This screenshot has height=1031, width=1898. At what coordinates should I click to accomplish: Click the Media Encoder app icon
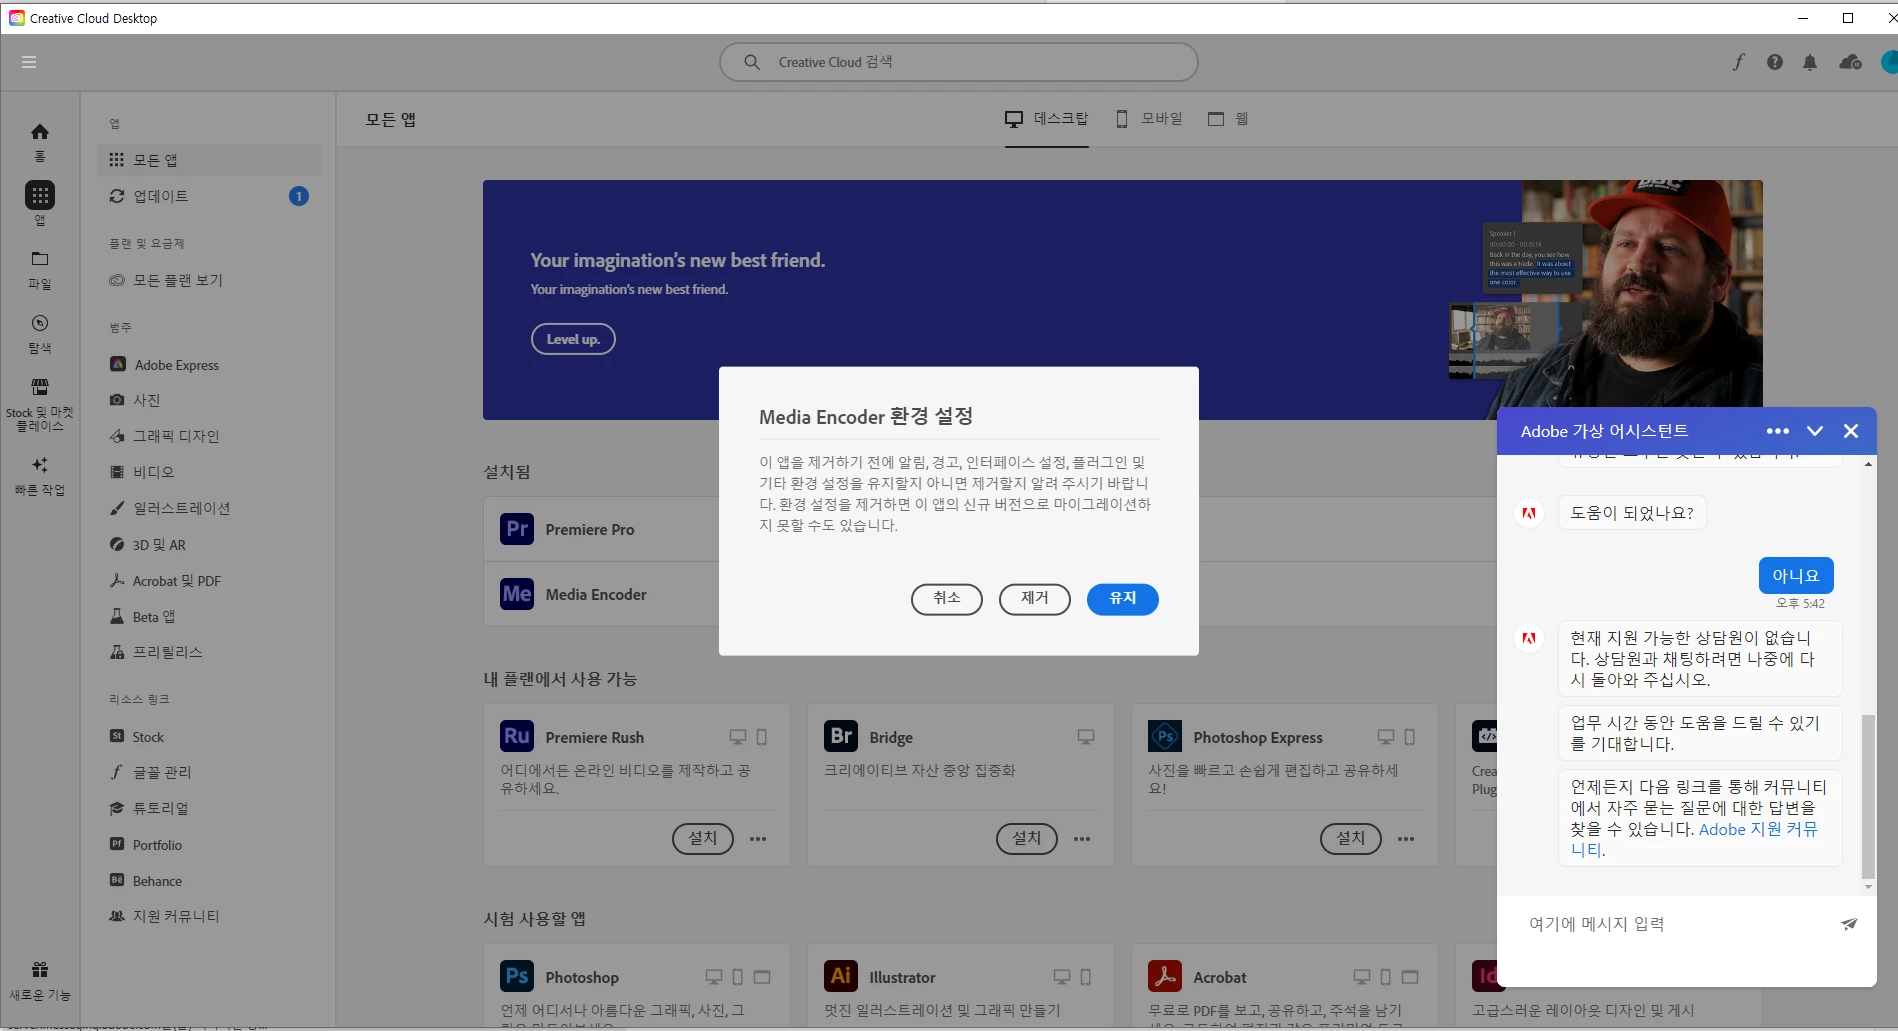pos(517,594)
